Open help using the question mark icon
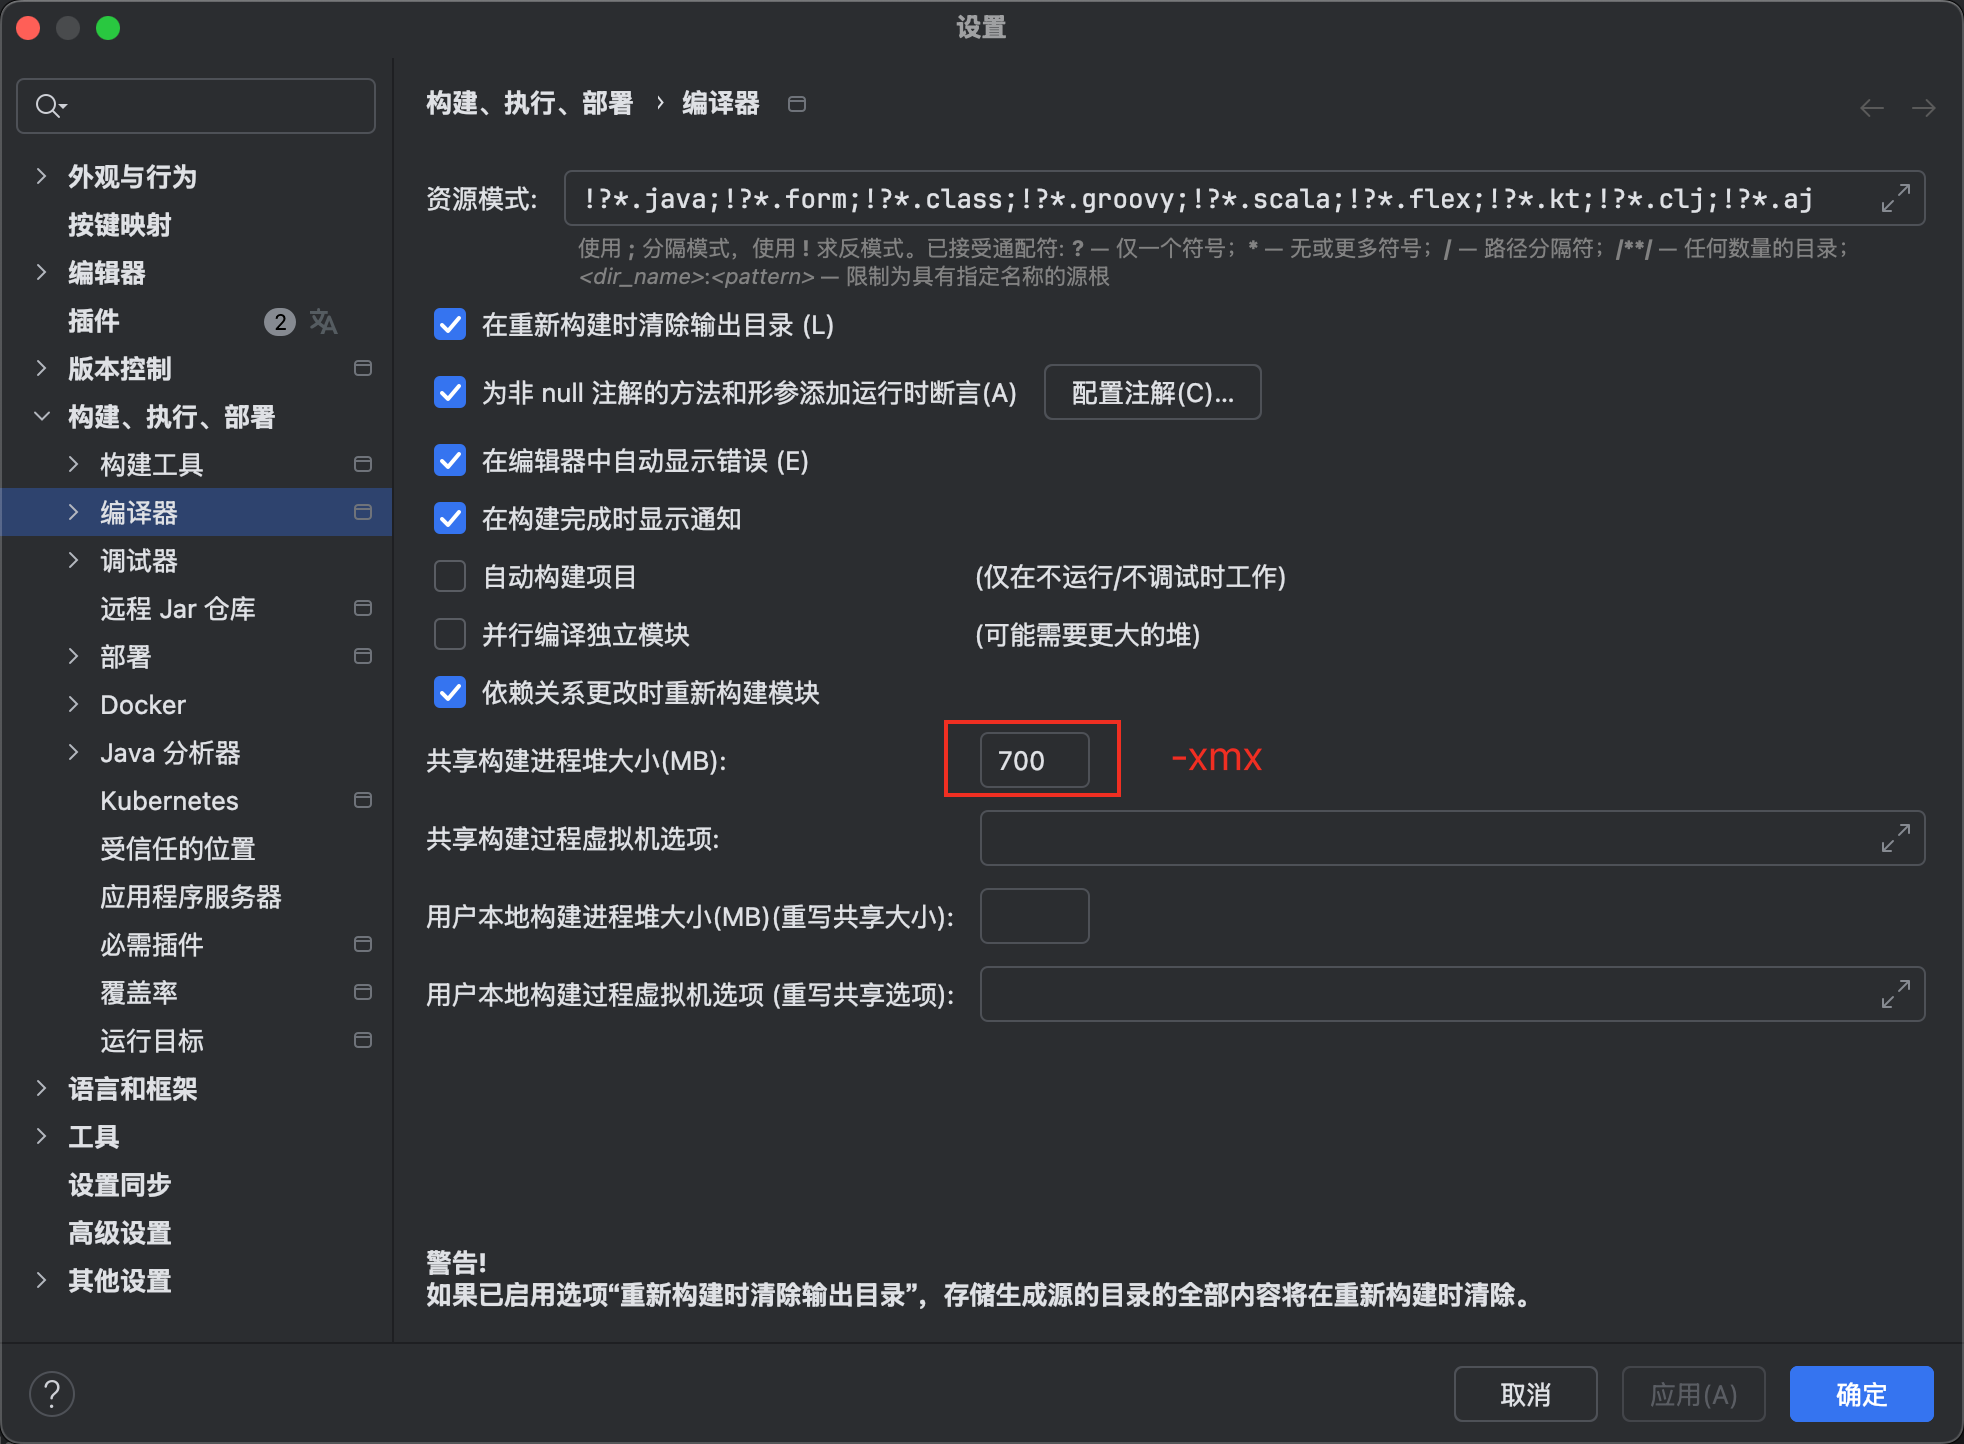Viewport: 1964px width, 1444px height. pos(52,1393)
